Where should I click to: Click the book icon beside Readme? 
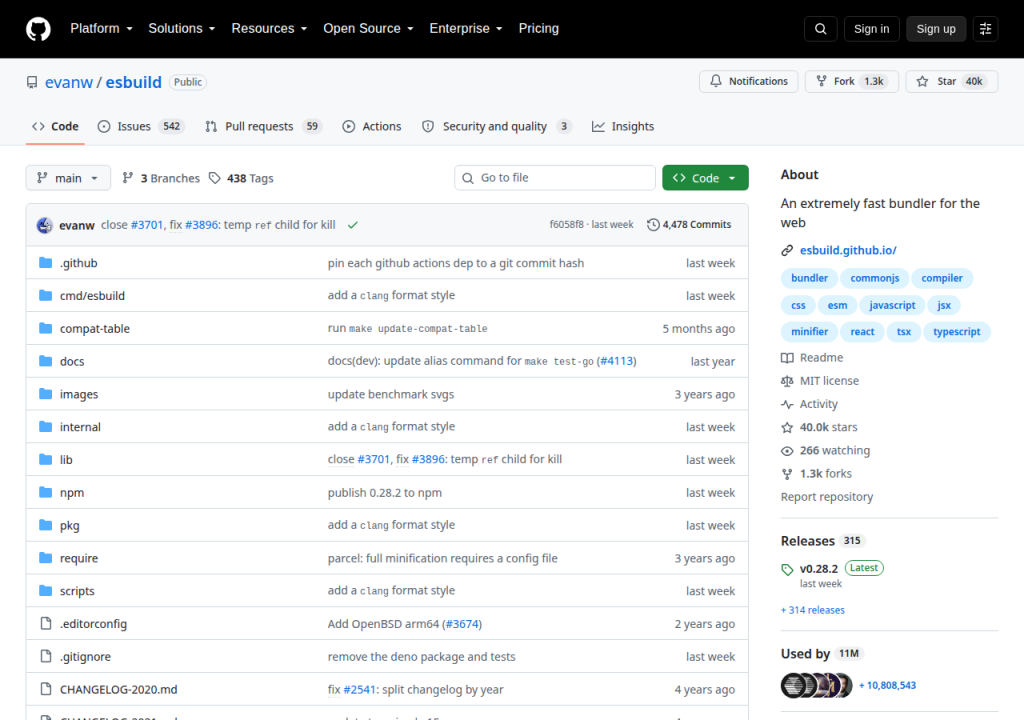[x=787, y=358]
